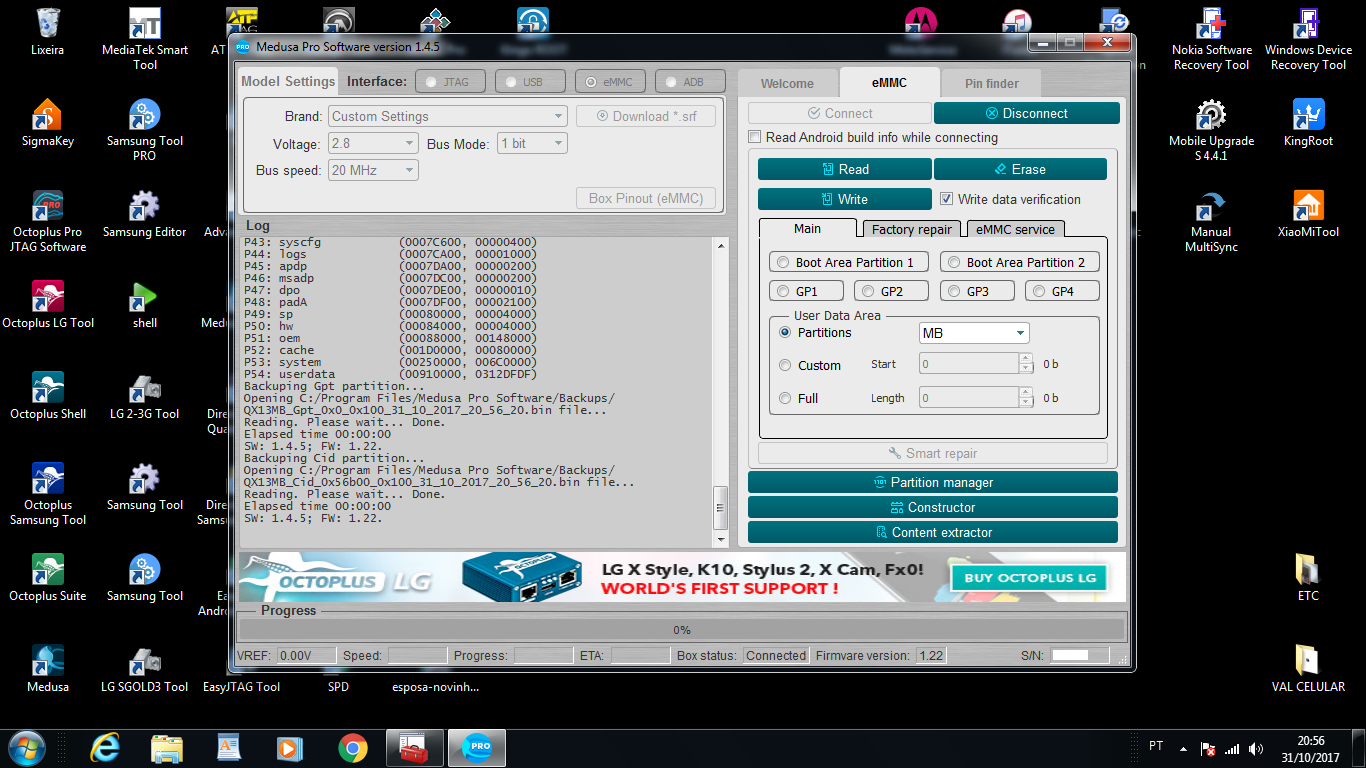Screen dimensions: 1366x768
Task: Open the Lixeira recycle bin icon
Action: (48, 31)
